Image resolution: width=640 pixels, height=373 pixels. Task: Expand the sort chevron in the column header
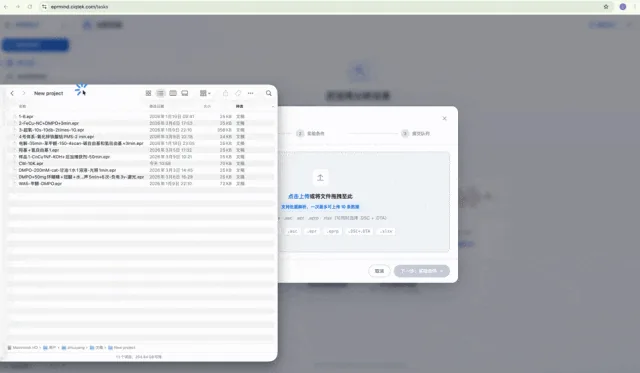pos(273,107)
